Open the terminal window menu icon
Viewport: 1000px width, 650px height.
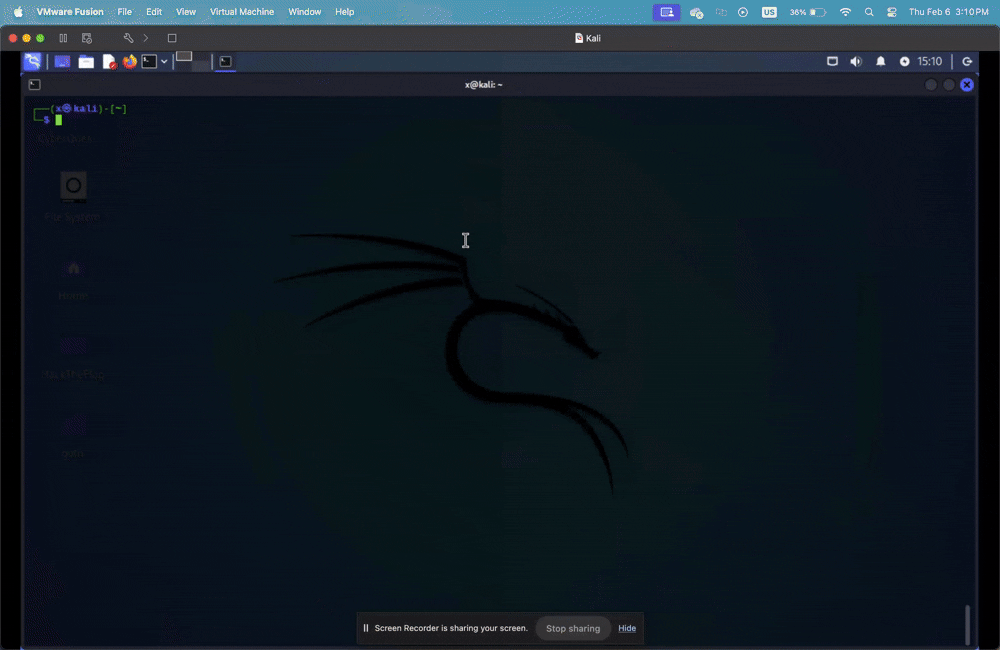point(34,84)
